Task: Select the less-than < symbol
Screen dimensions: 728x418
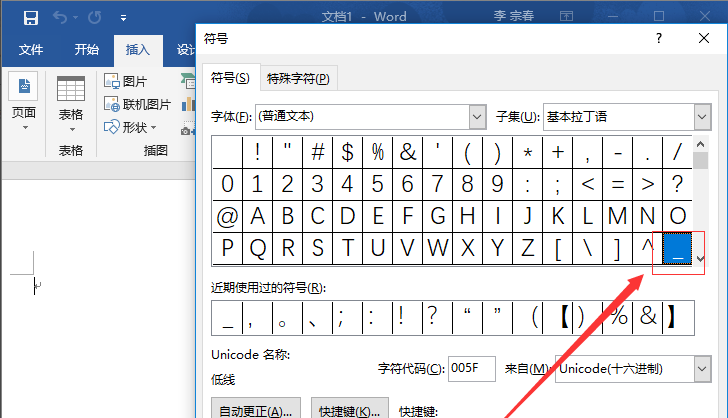Action: pos(588,184)
